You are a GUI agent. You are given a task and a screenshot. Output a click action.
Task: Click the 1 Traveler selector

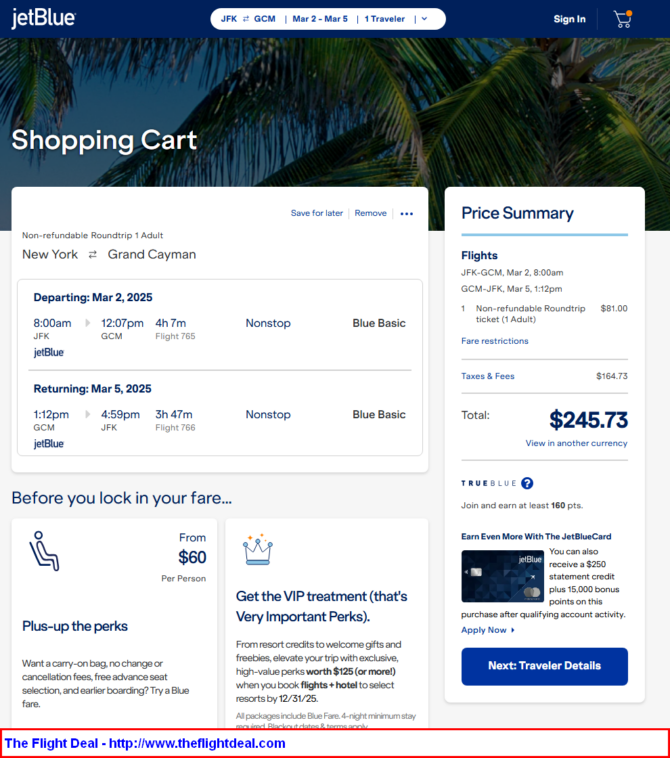coord(385,19)
